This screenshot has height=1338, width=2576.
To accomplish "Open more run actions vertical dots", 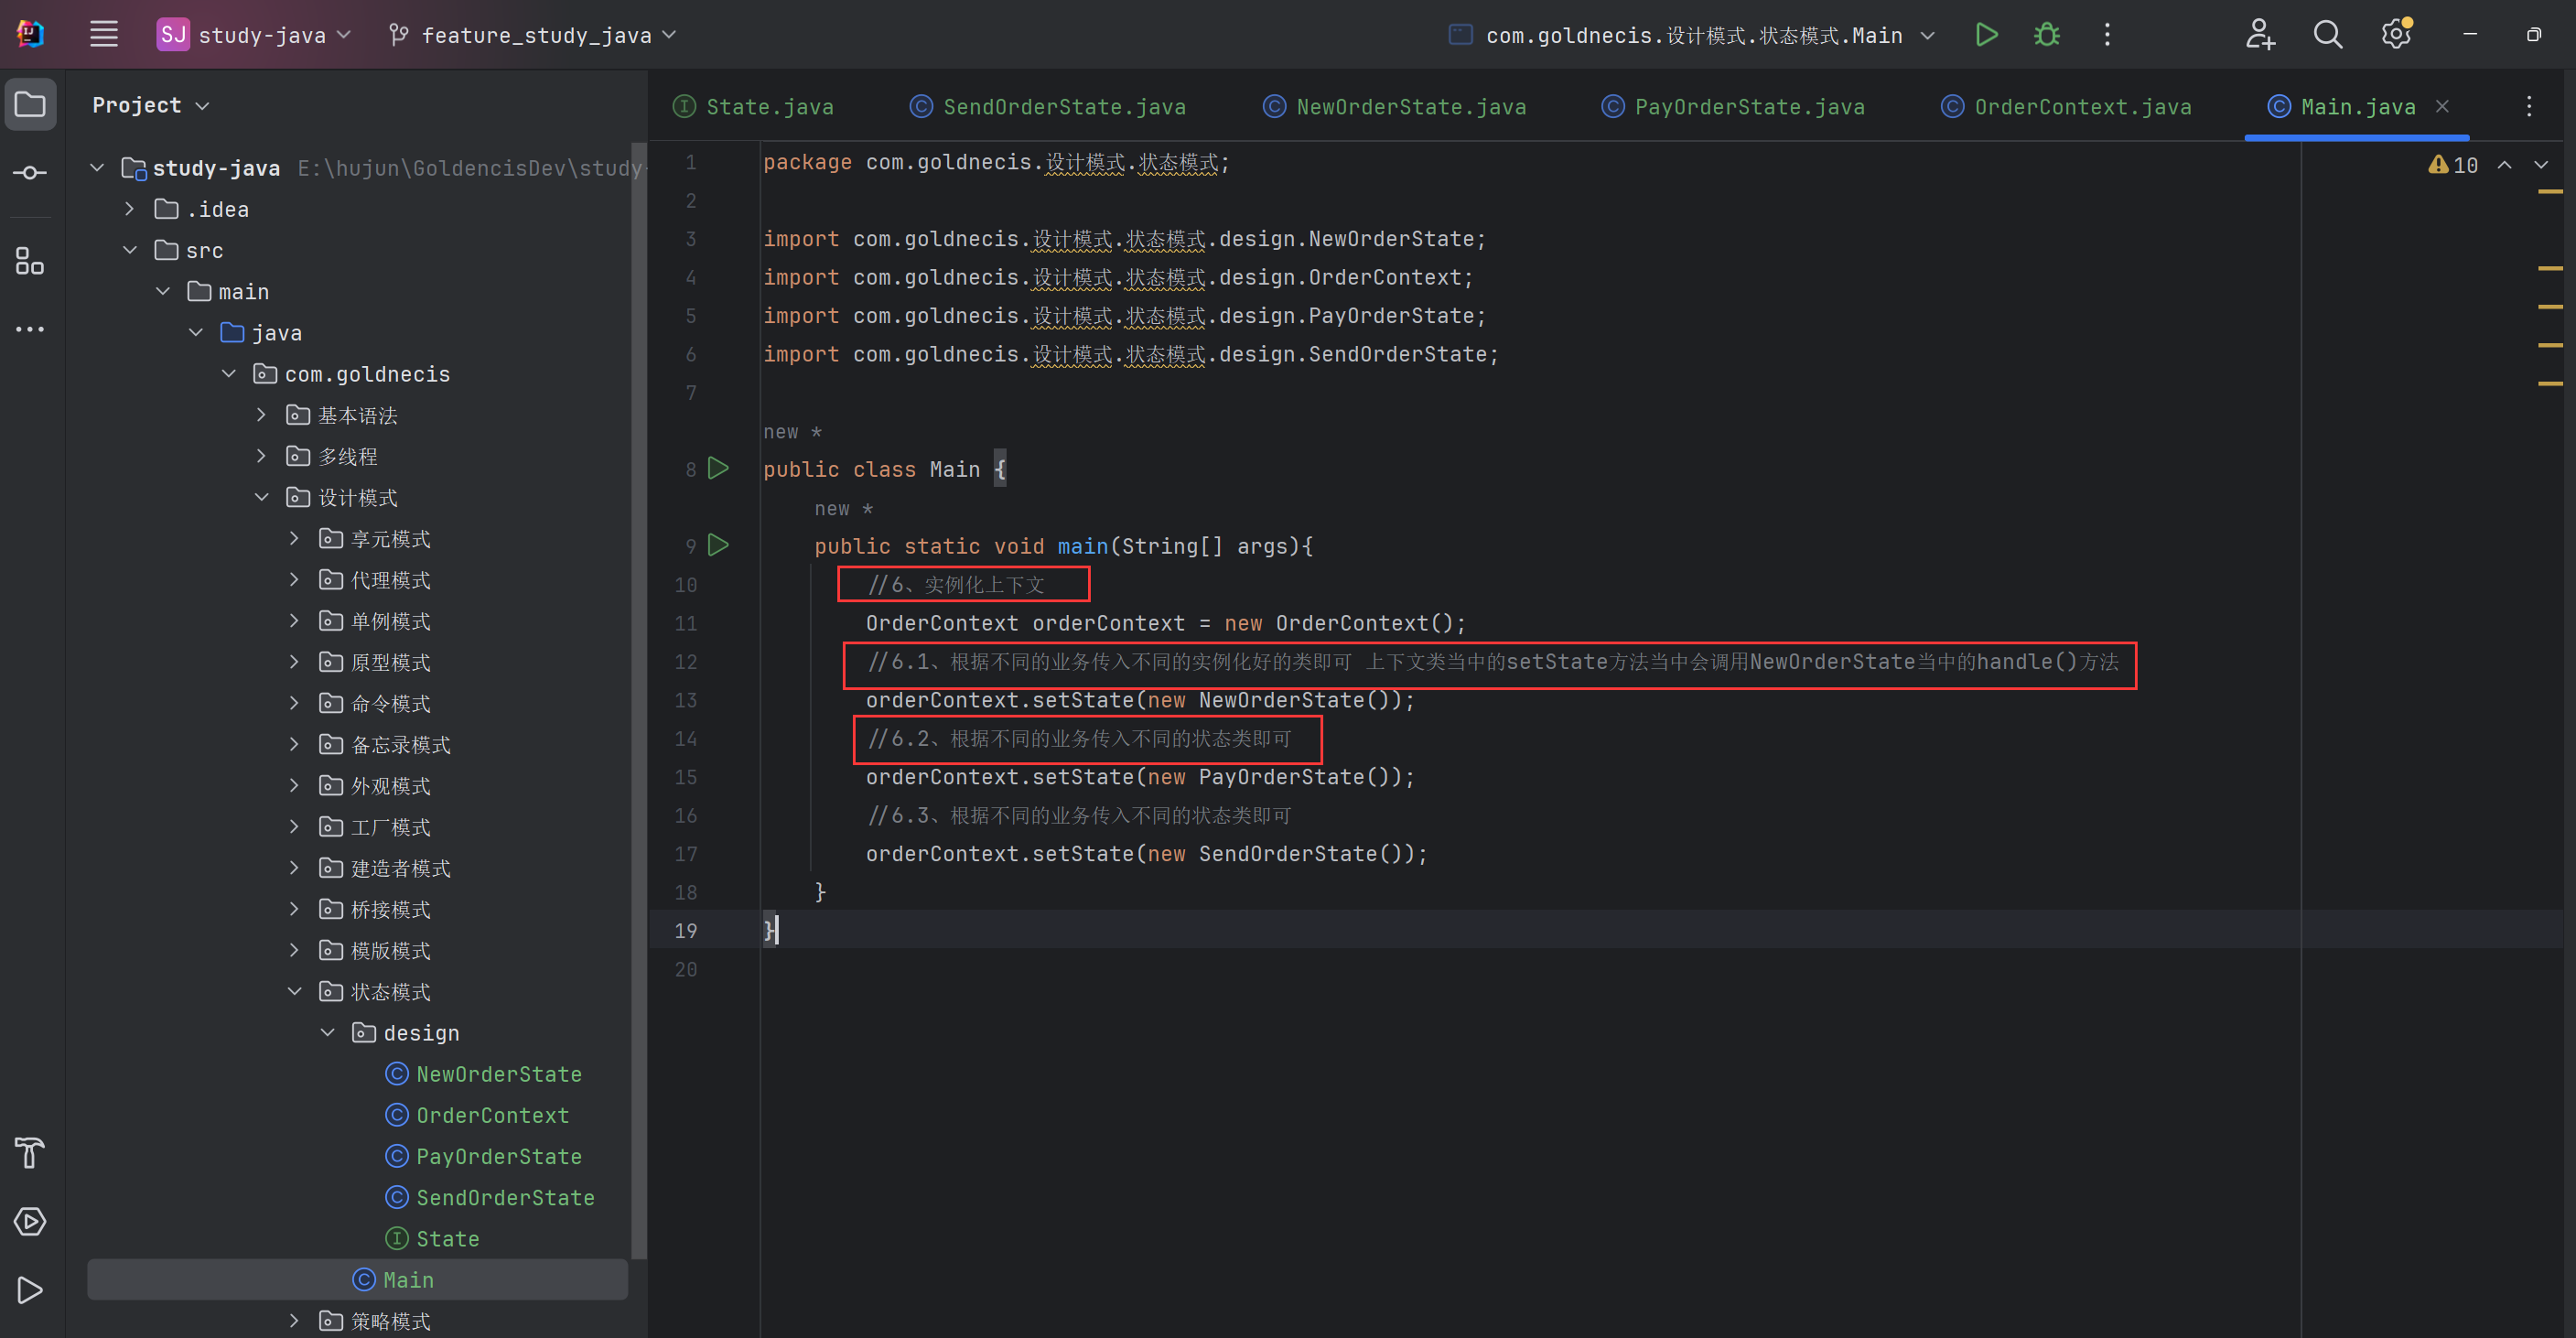I will tap(2107, 35).
